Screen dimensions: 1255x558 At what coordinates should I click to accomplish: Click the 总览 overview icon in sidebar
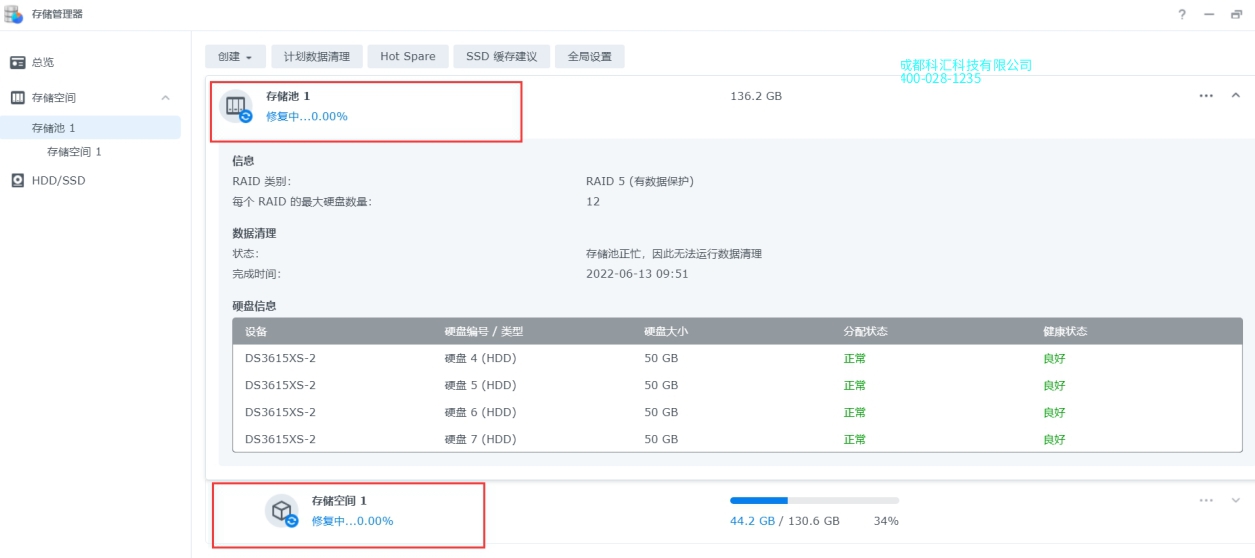18,62
